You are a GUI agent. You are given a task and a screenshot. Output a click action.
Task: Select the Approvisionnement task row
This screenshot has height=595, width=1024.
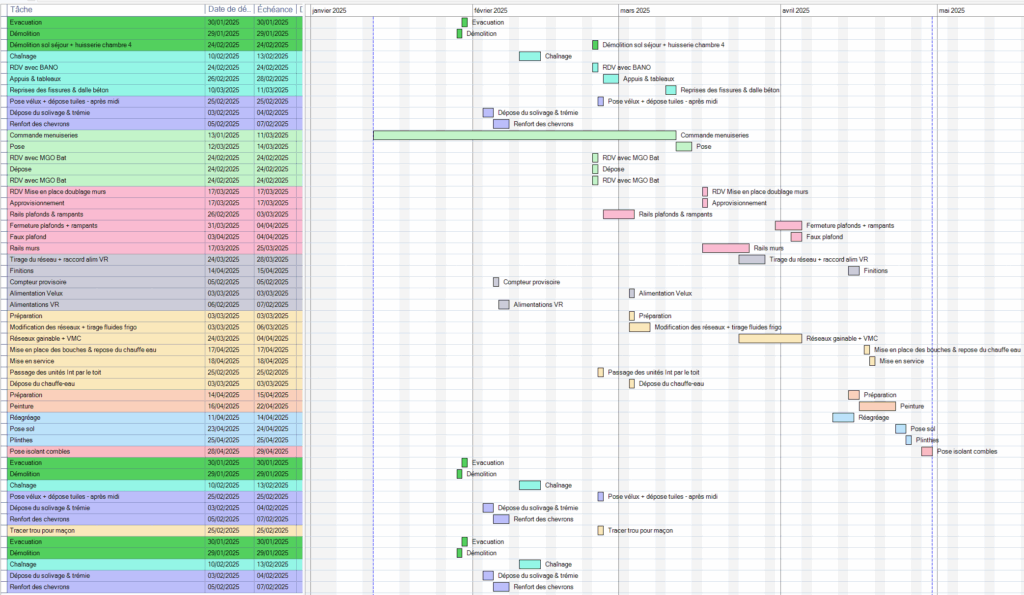tap(155, 203)
